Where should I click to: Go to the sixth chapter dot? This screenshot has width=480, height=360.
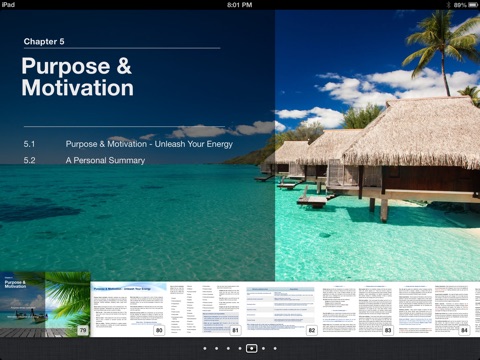coord(263,348)
